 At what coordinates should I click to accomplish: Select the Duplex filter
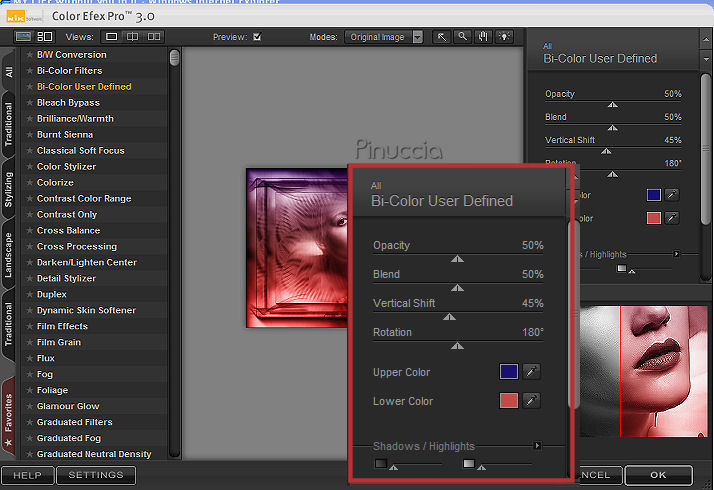tap(51, 294)
